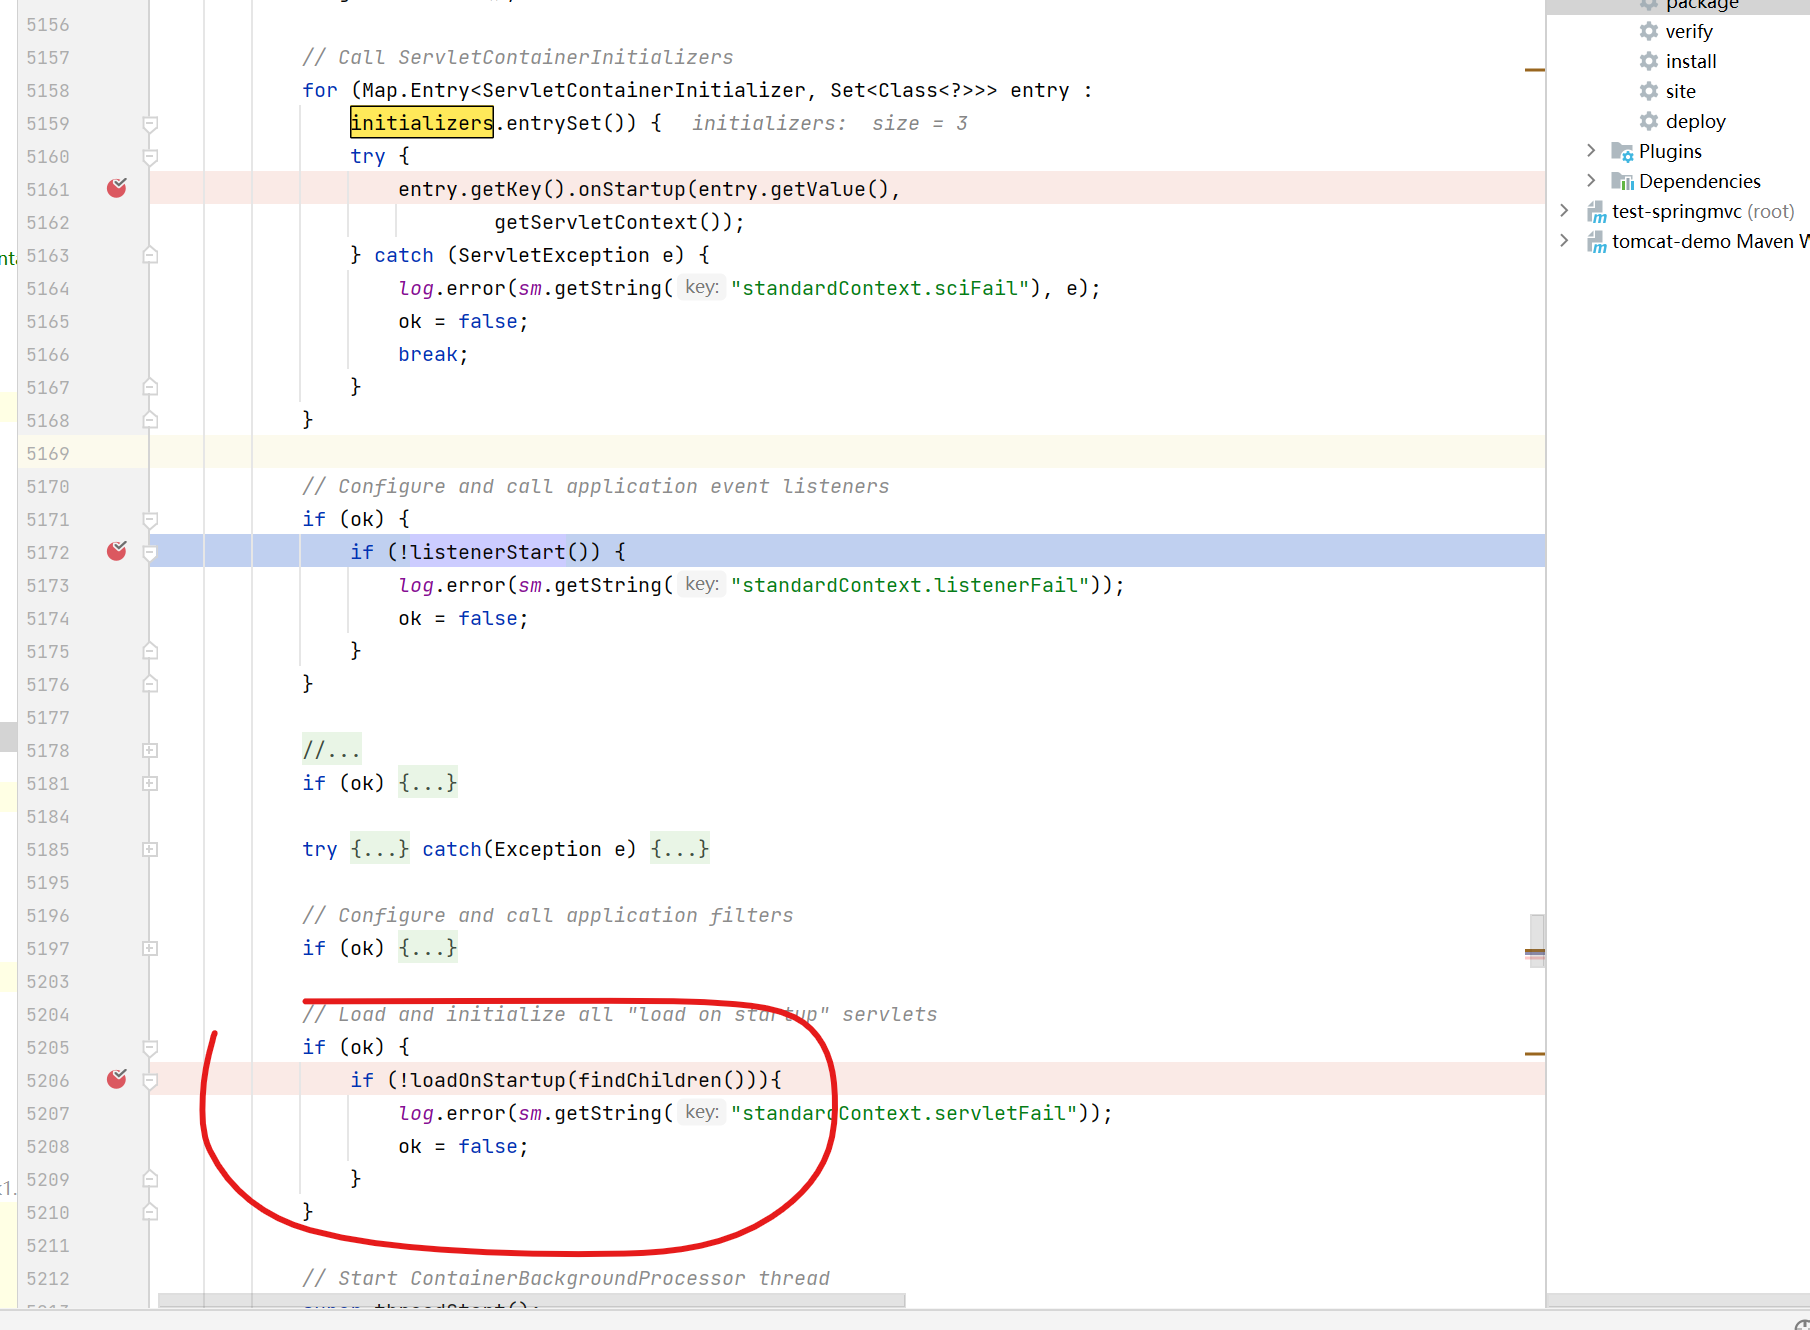This screenshot has width=1810, height=1330.
Task: Click "standardContext.listenerFail" string literal
Action: (910, 585)
